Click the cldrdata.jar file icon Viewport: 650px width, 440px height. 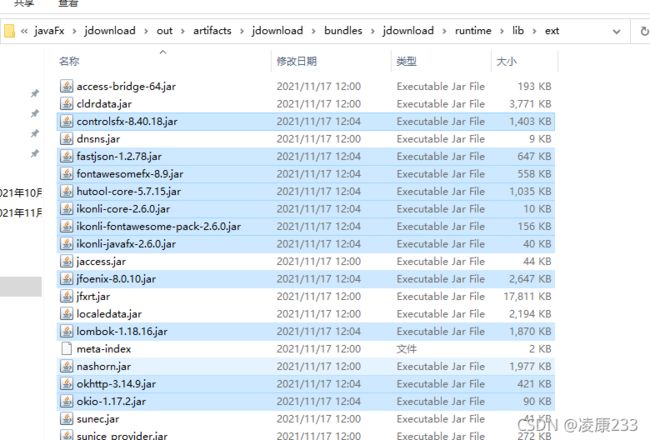pos(66,104)
